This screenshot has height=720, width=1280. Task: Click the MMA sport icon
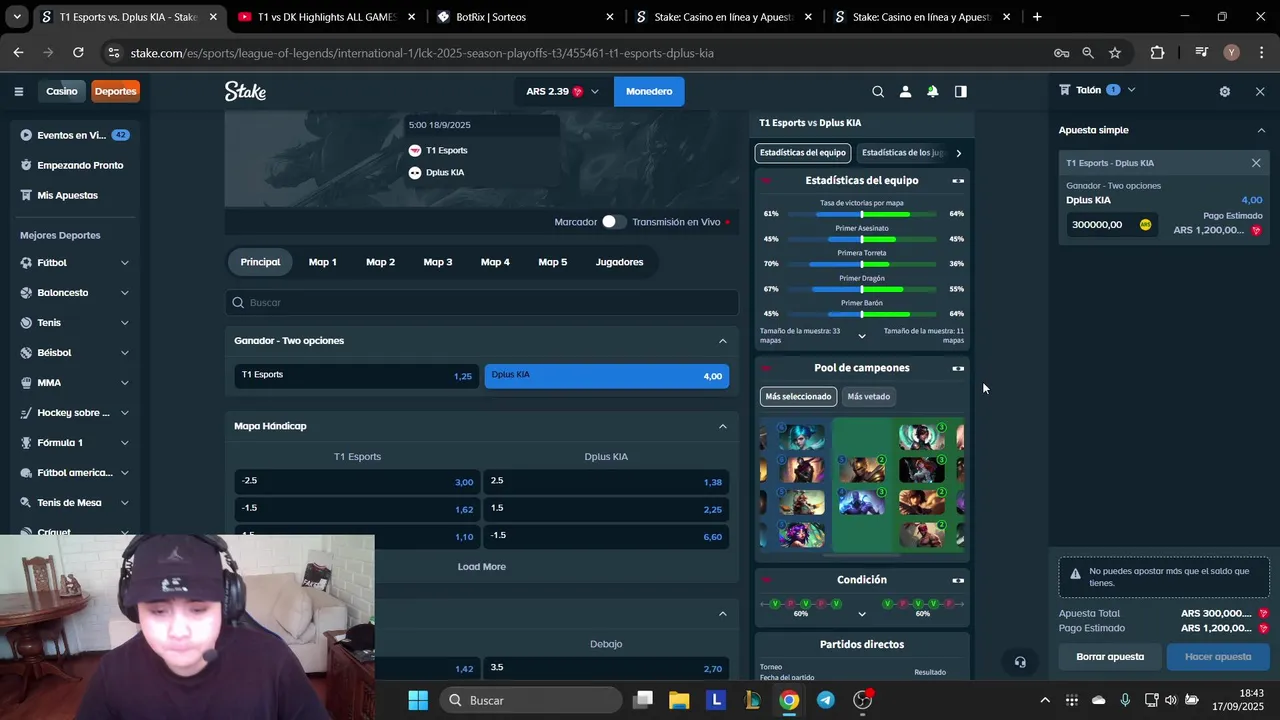27,382
